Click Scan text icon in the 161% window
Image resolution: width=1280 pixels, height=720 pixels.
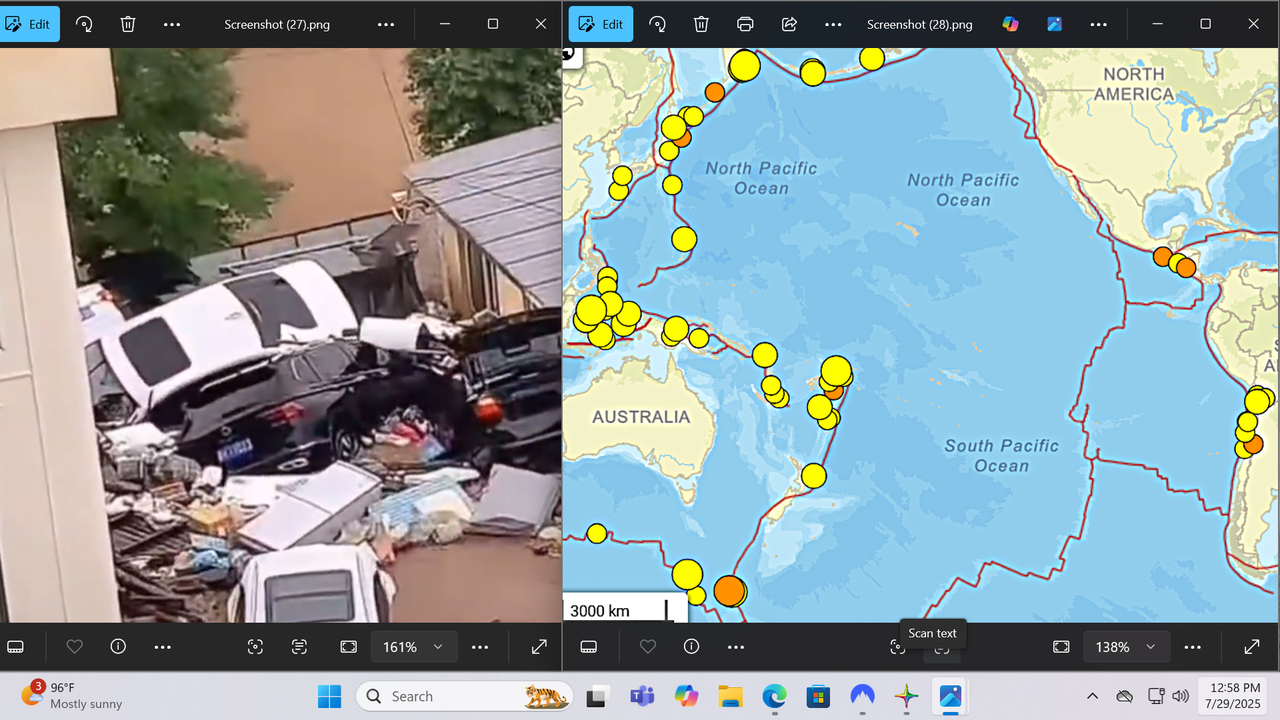coord(299,647)
